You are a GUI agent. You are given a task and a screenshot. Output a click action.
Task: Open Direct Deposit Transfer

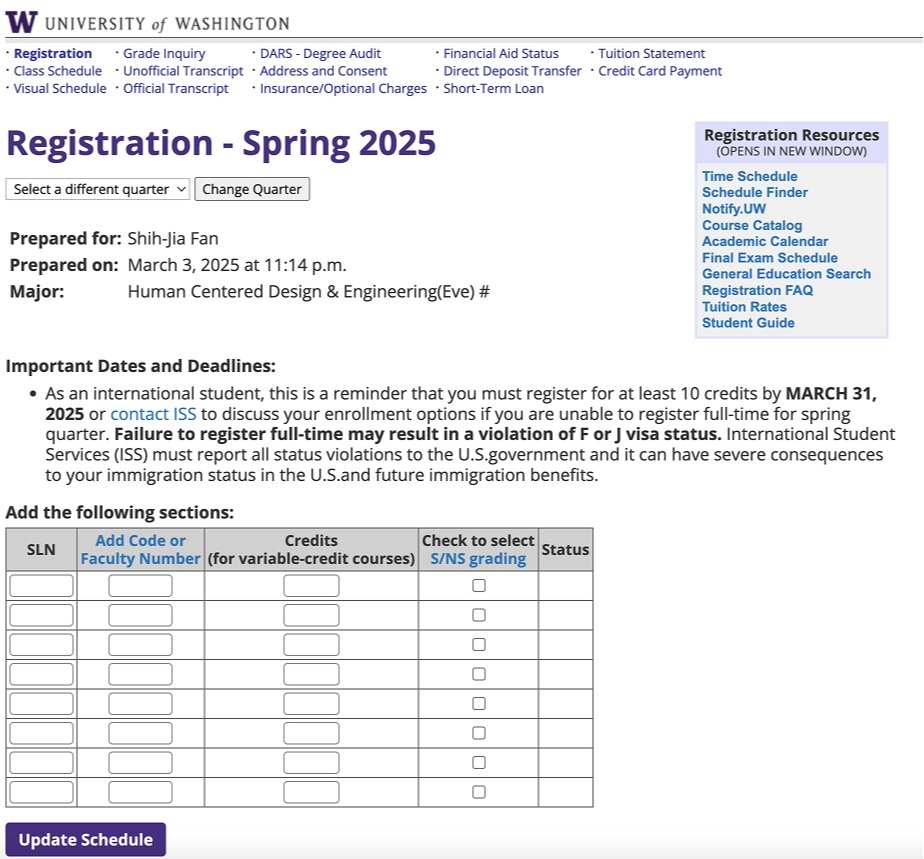point(512,71)
